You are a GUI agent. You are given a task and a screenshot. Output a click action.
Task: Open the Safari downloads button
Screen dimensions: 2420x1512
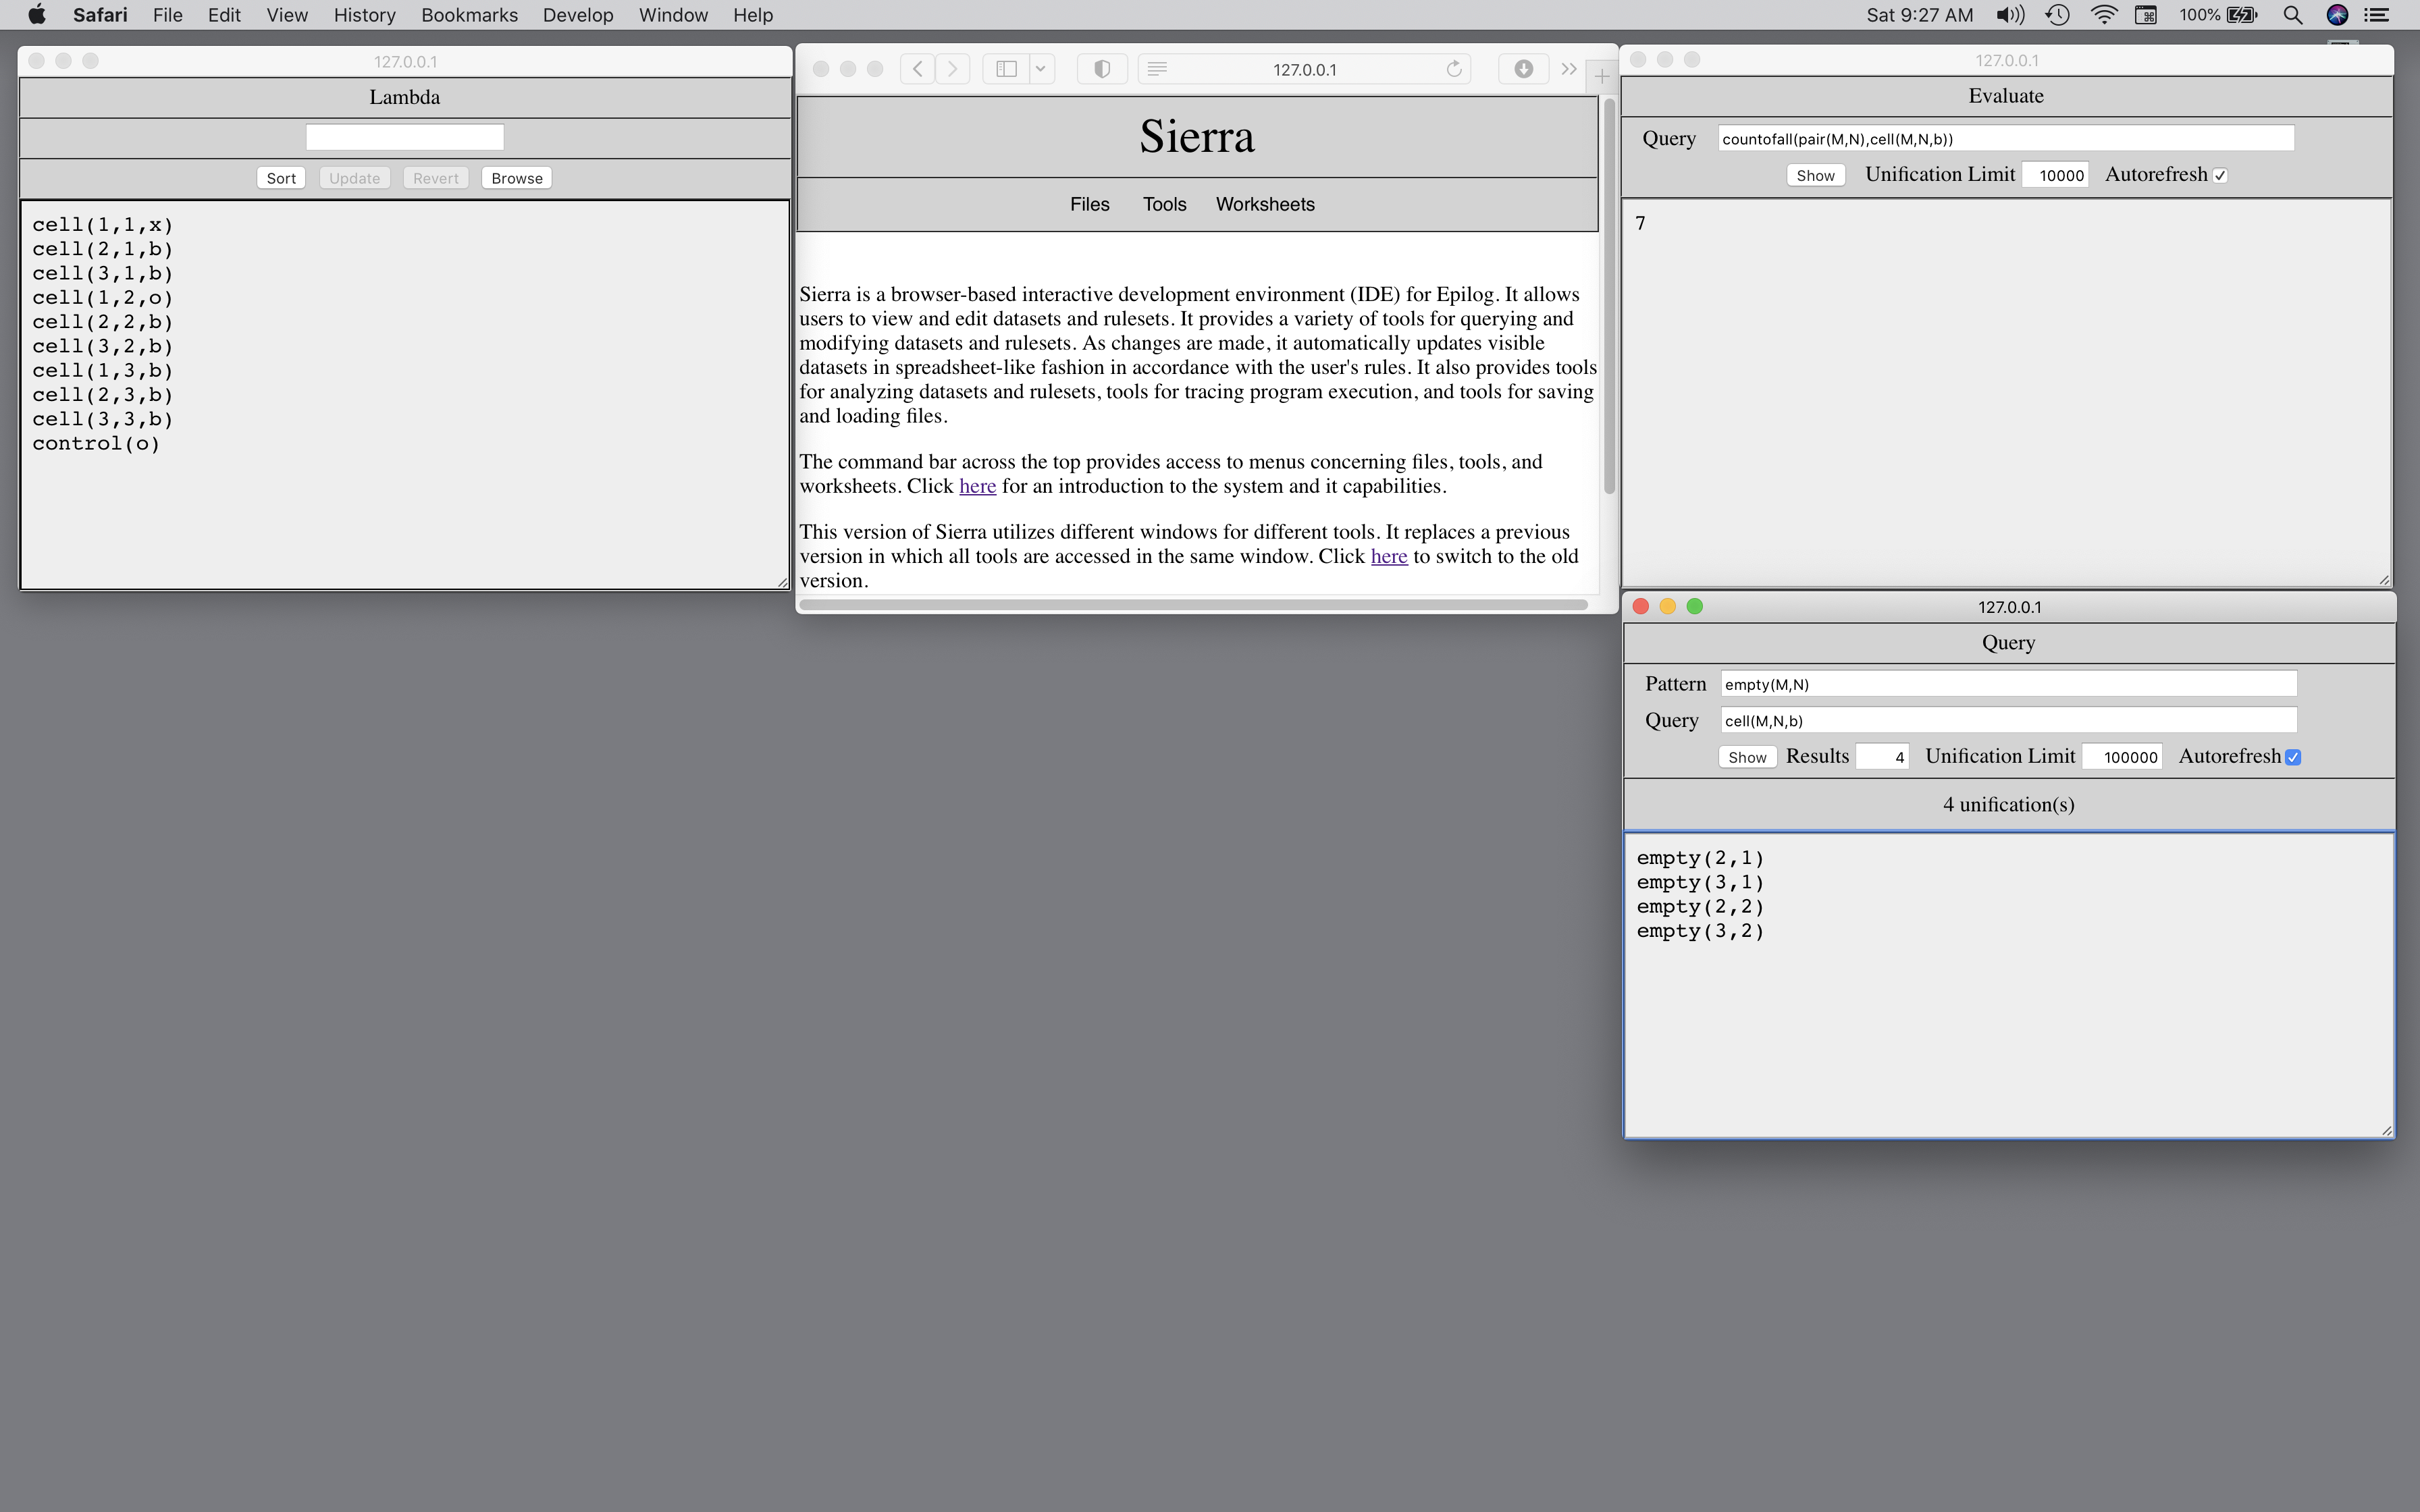[x=1523, y=69]
